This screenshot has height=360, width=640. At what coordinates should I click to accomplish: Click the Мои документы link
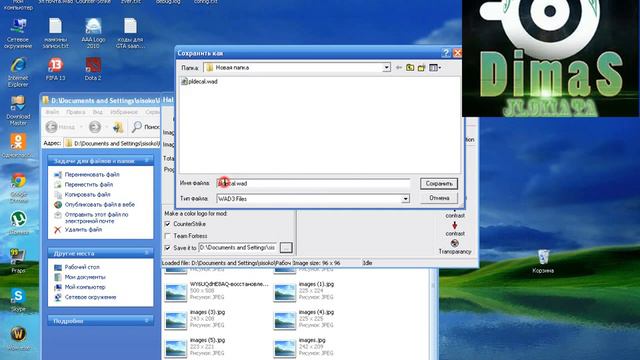click(85, 277)
